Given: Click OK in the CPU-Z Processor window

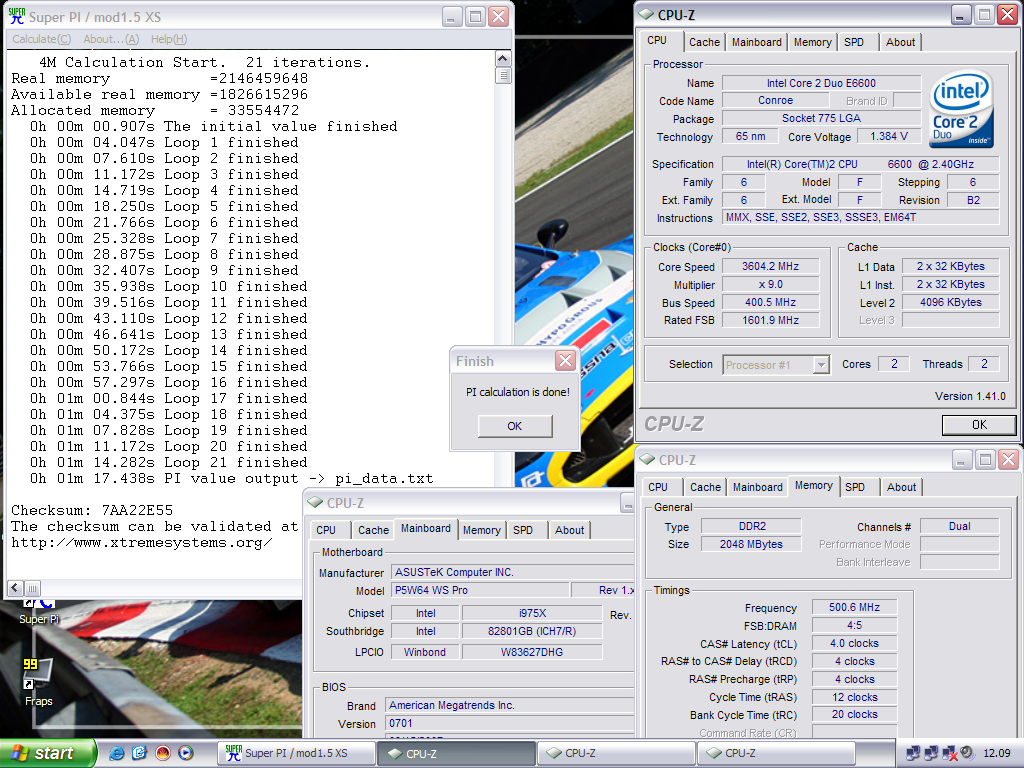Looking at the screenshot, I should pos(979,424).
